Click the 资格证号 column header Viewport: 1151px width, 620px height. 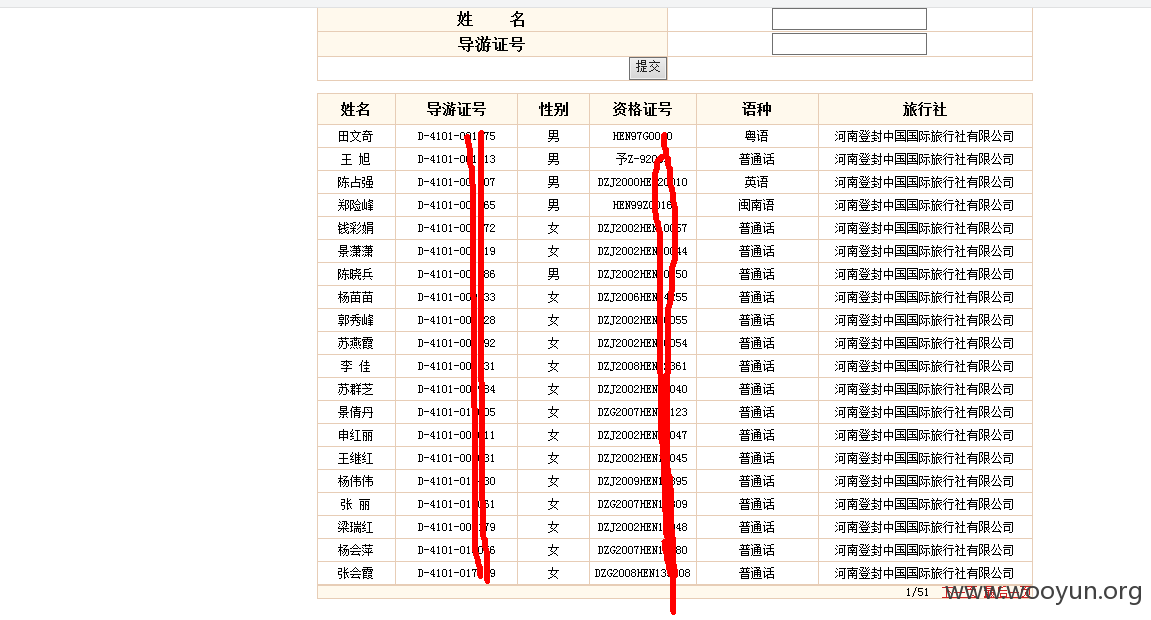(x=642, y=109)
